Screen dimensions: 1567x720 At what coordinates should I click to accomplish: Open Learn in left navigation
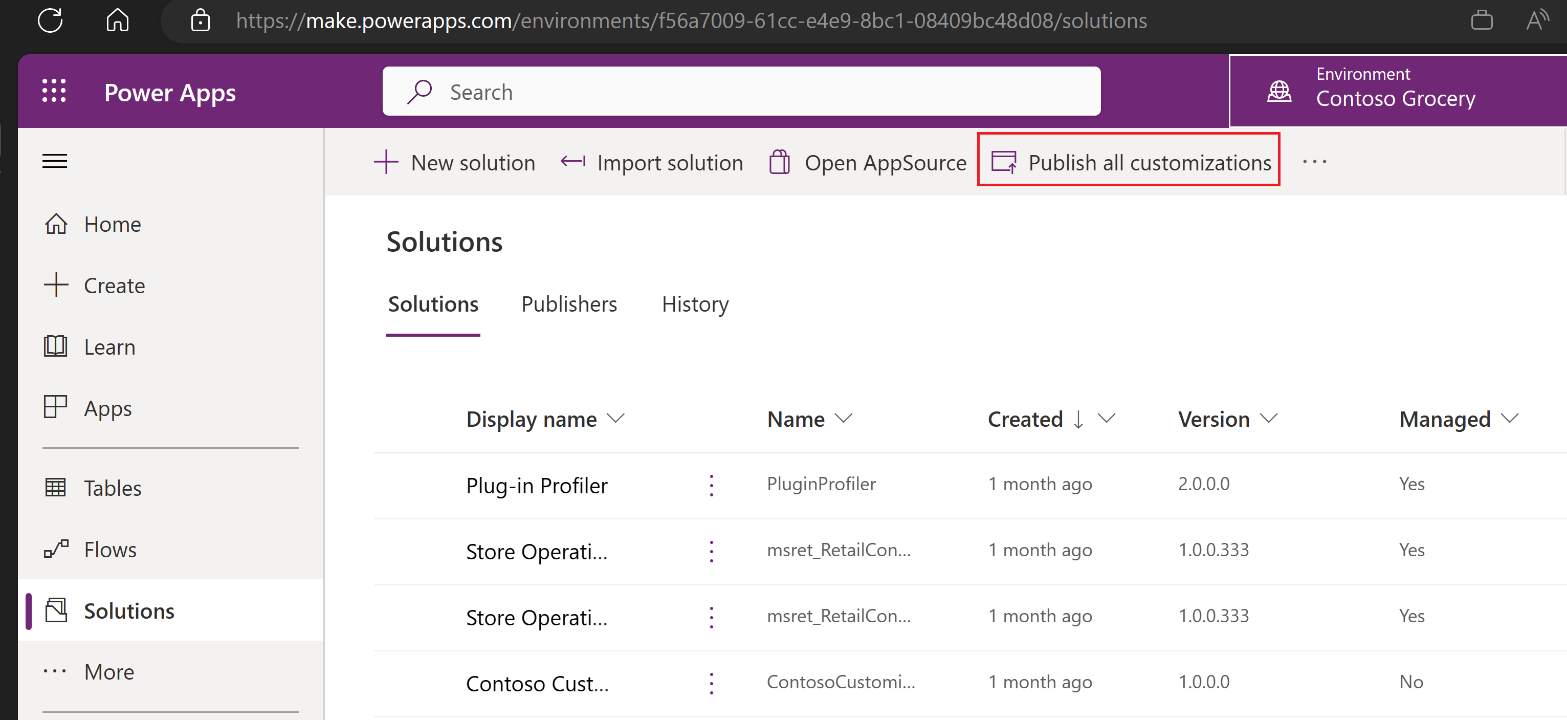point(170,347)
